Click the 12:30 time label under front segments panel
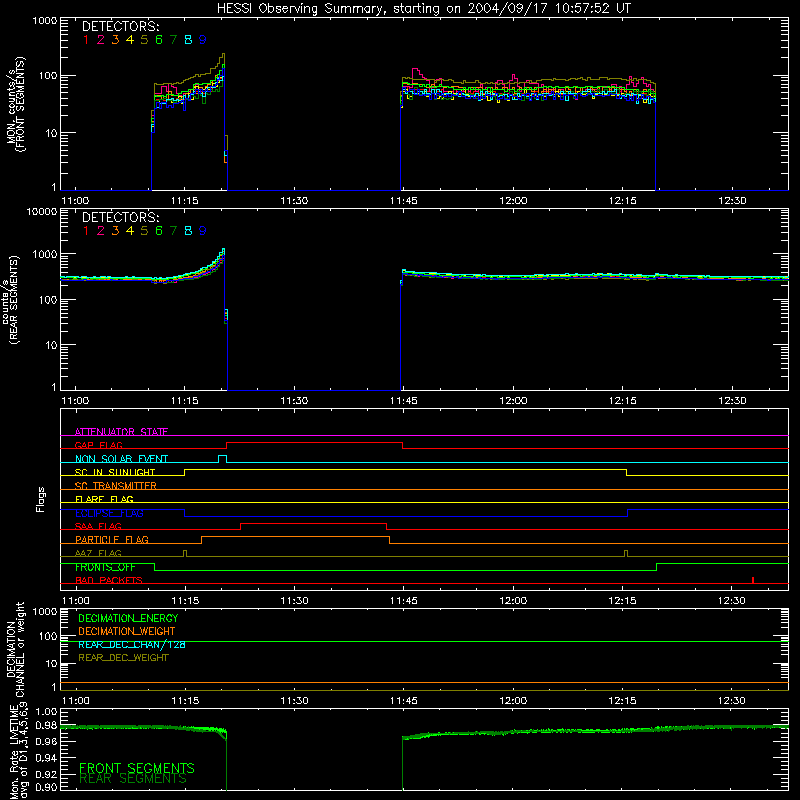The height and width of the screenshot is (800, 800). click(732, 201)
